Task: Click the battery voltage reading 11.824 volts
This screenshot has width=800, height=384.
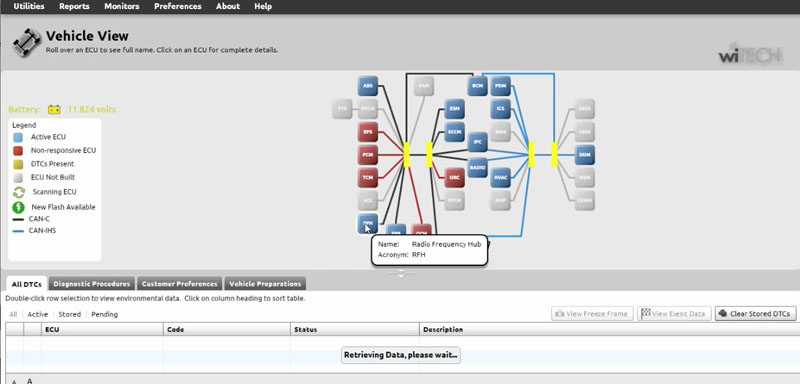Action: coord(92,109)
